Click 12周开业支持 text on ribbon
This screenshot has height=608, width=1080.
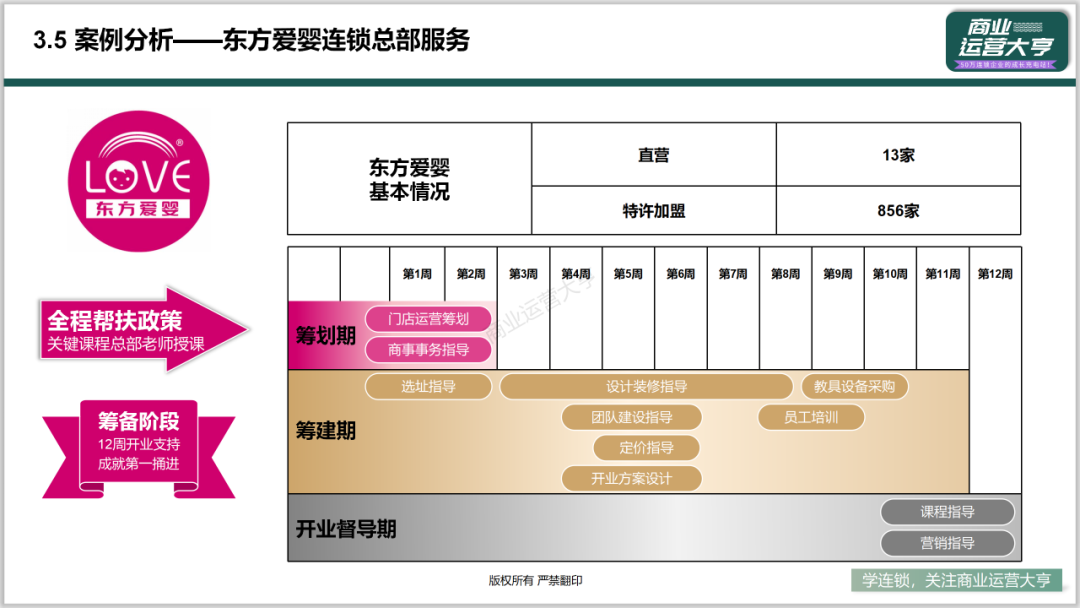[x=138, y=444]
